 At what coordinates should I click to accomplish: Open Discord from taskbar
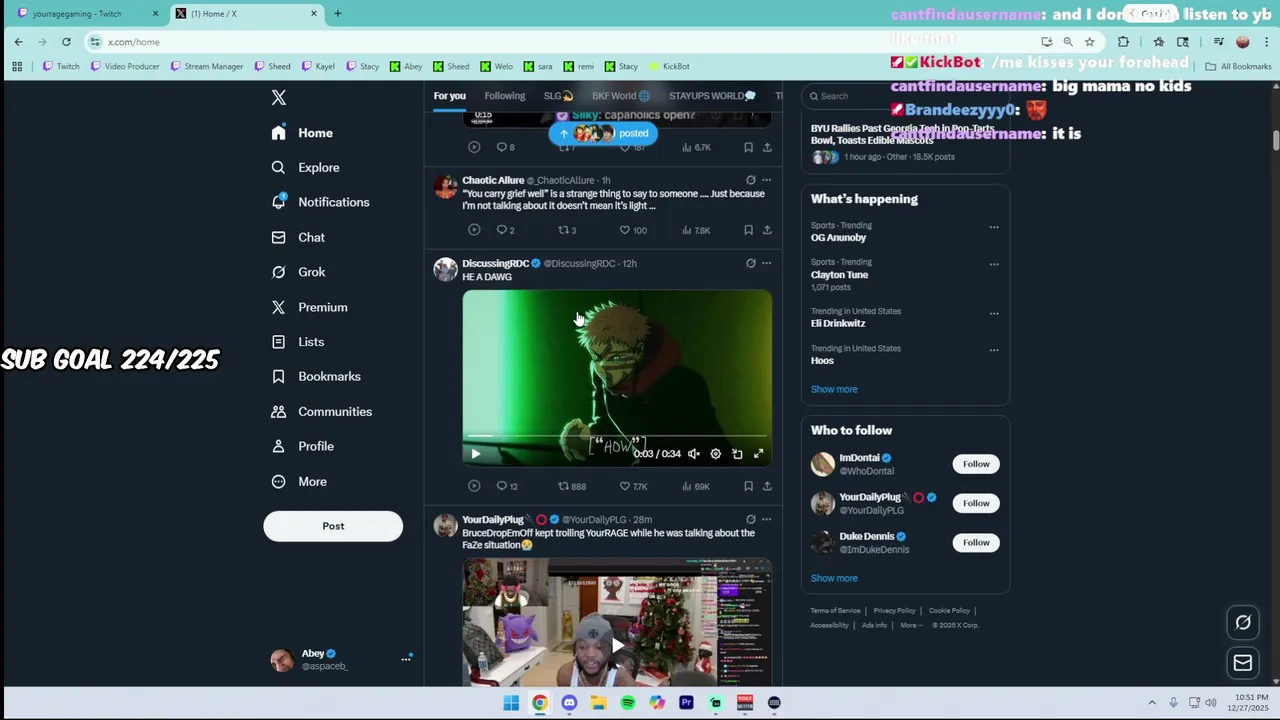pyautogui.click(x=569, y=703)
